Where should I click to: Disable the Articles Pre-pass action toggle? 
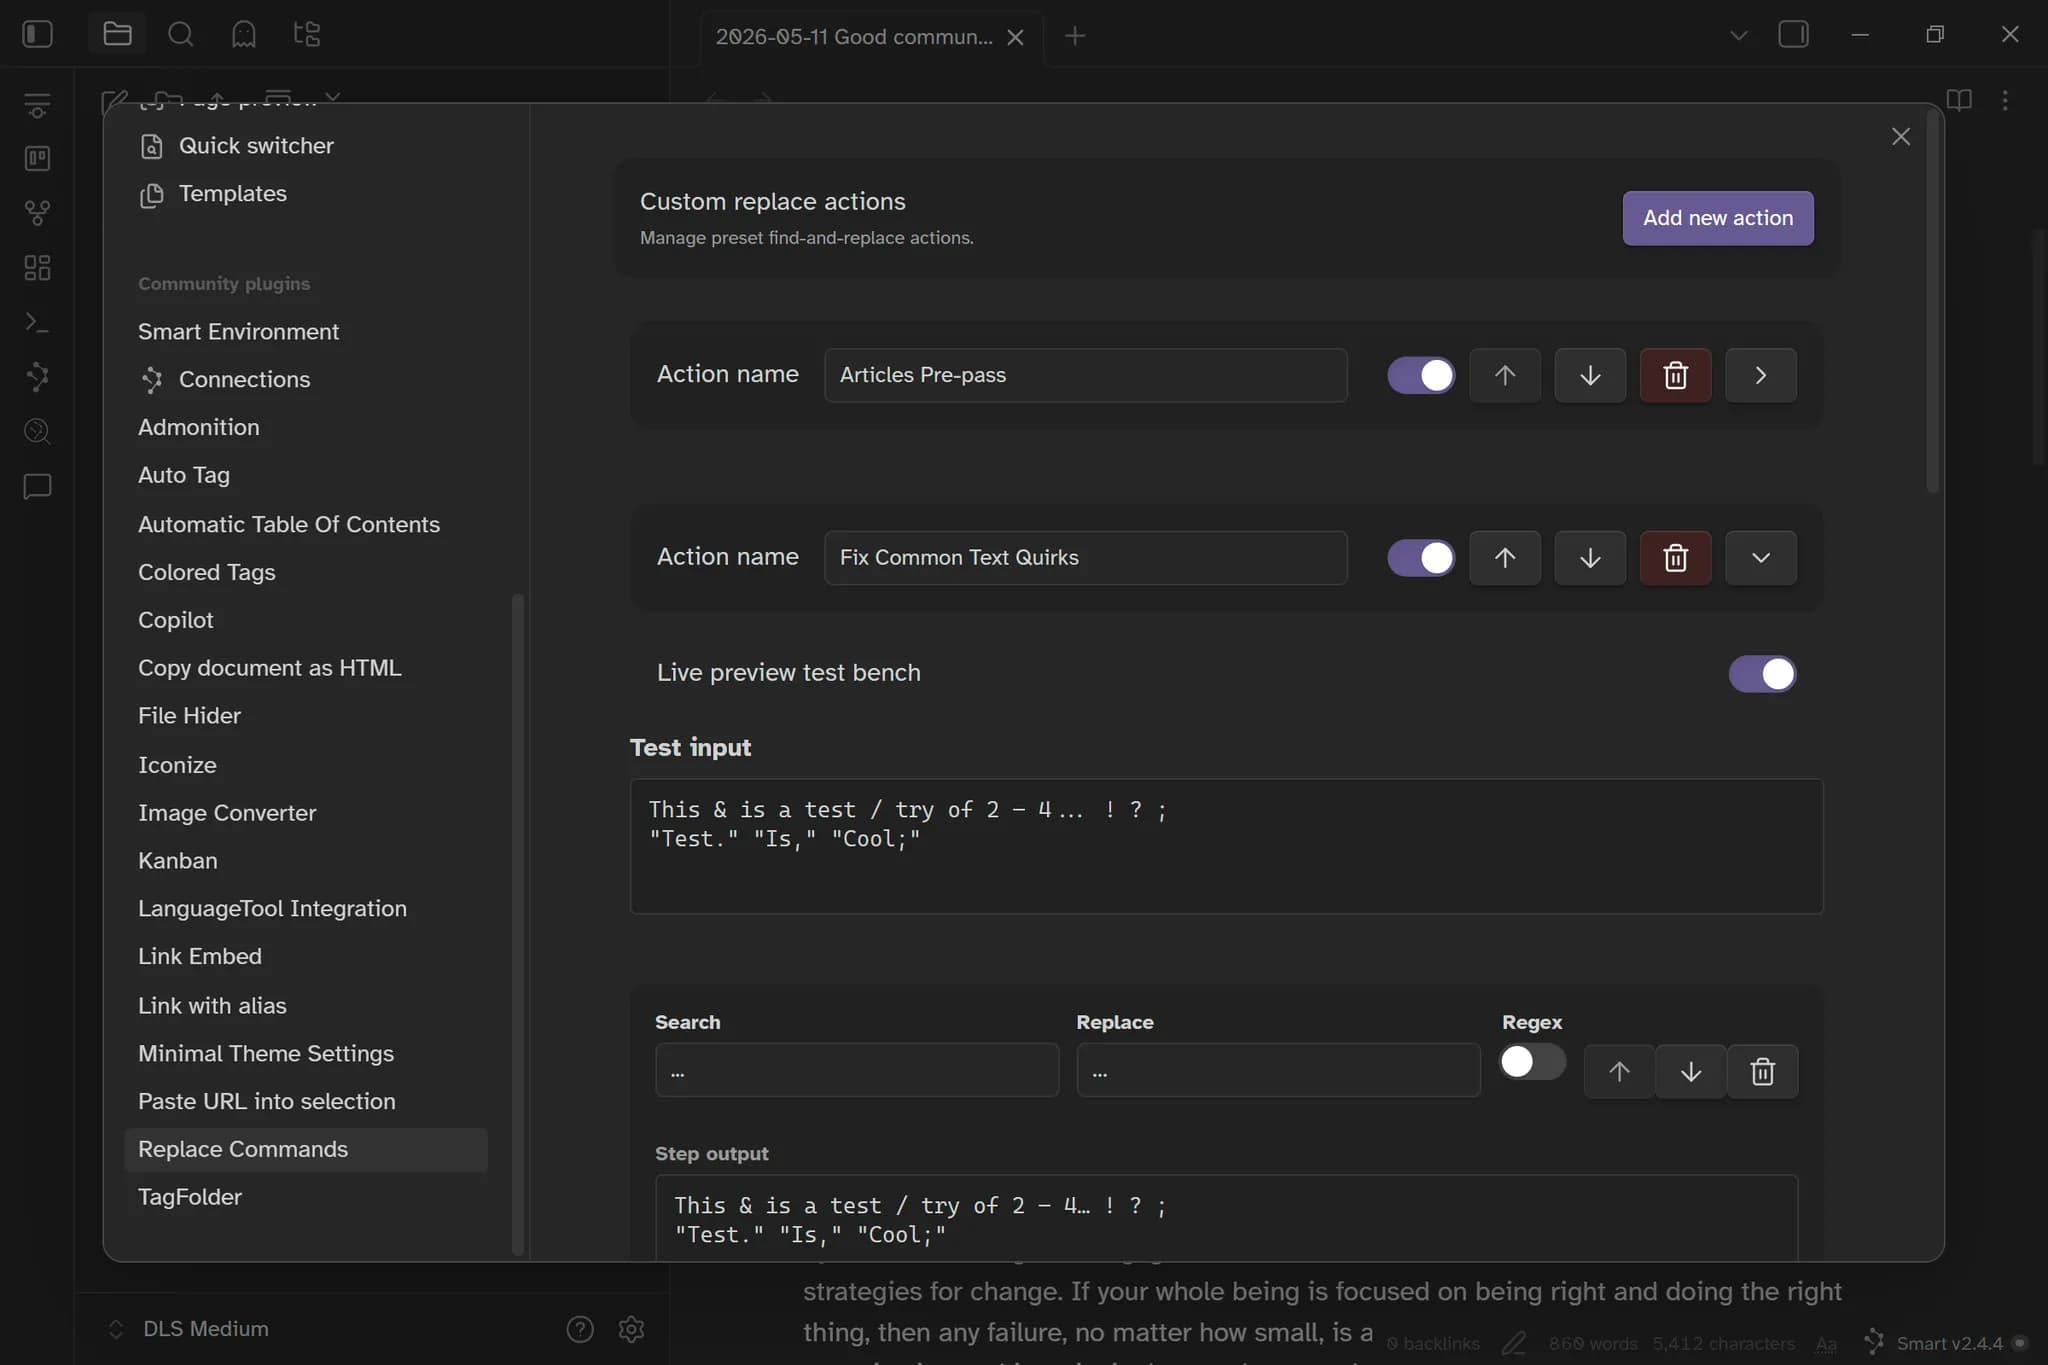point(1421,375)
